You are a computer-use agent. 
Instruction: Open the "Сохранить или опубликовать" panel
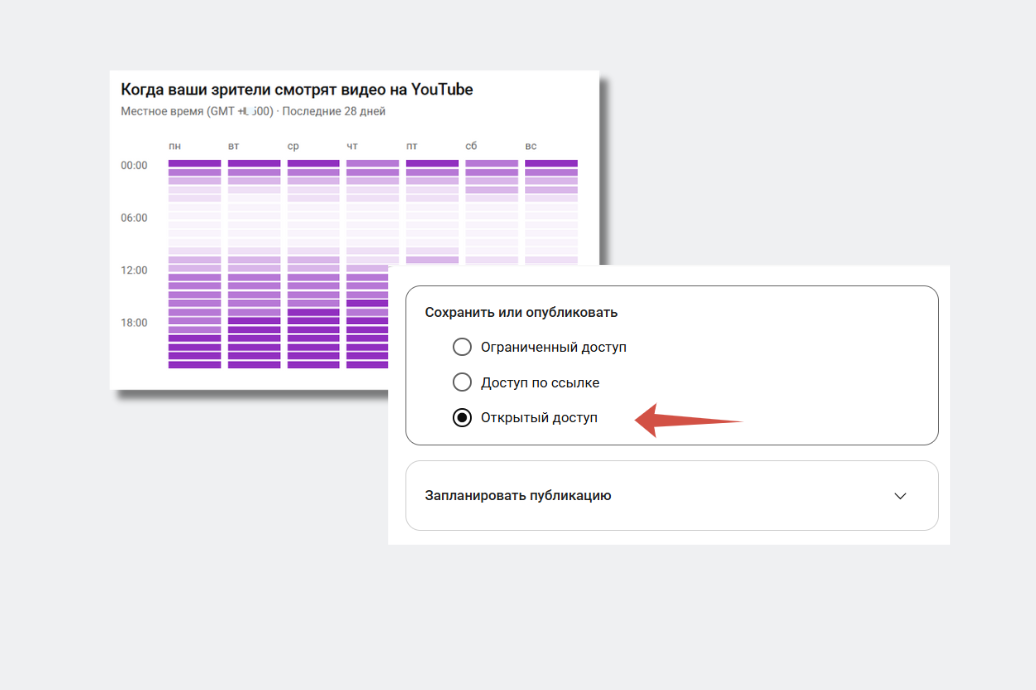524,311
